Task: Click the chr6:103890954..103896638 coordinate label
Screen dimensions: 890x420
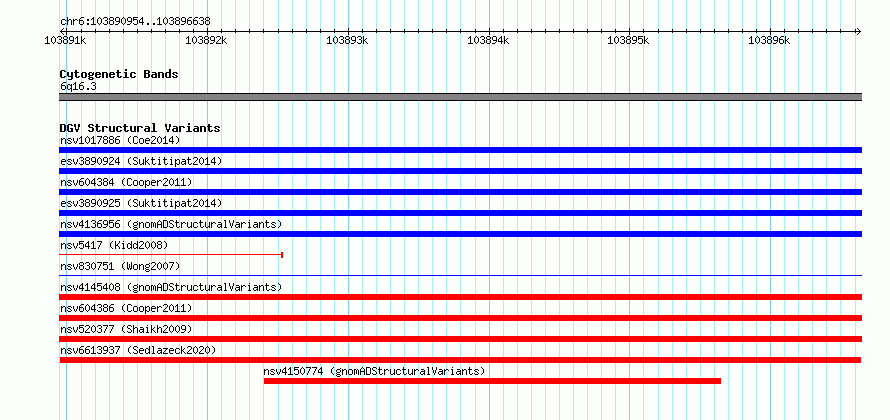Action: pos(135,22)
